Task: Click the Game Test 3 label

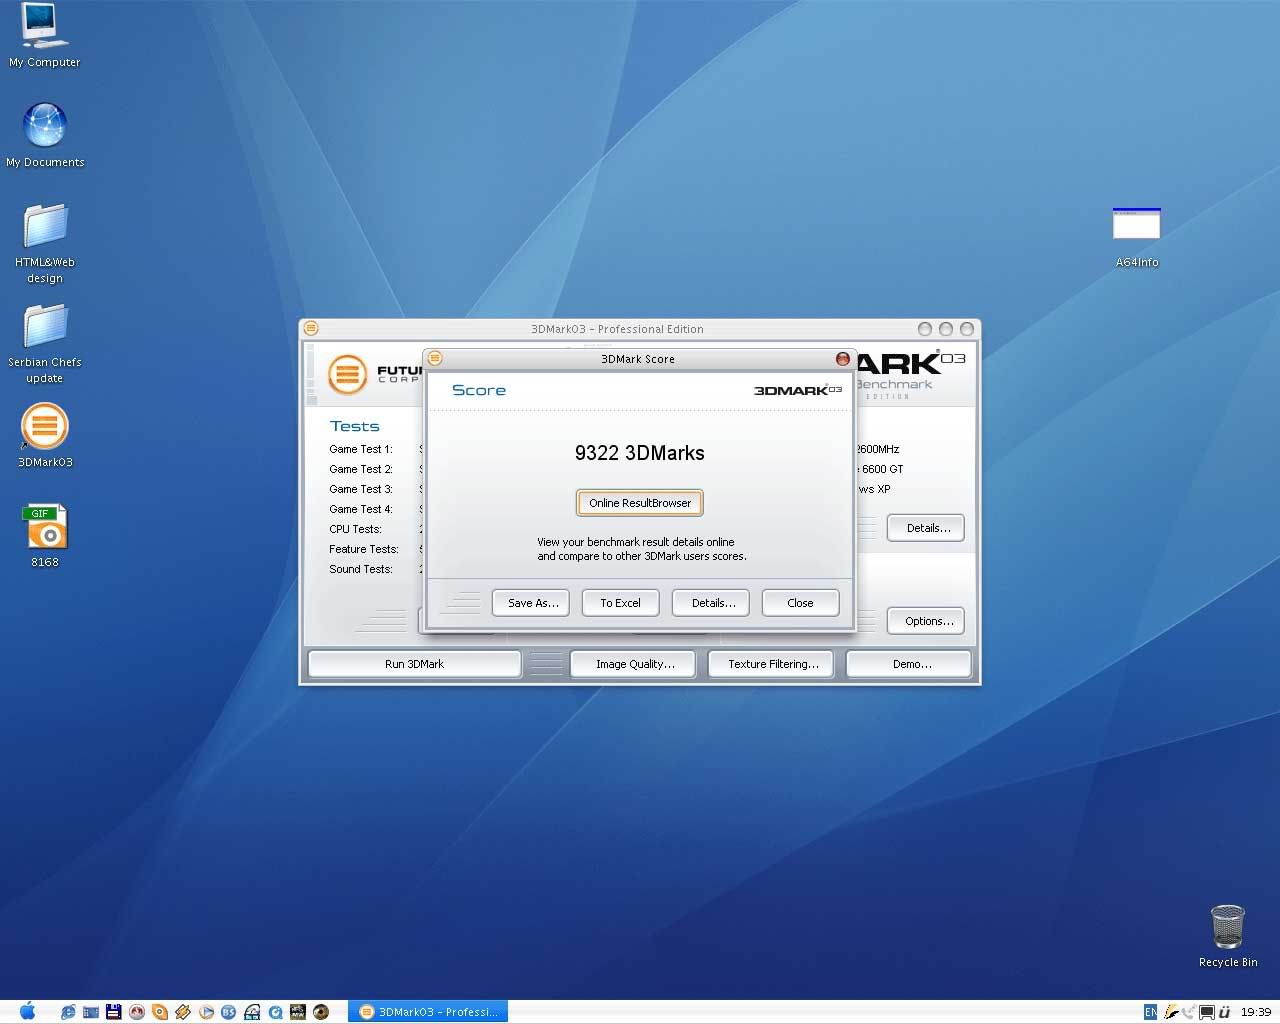Action: click(361, 489)
